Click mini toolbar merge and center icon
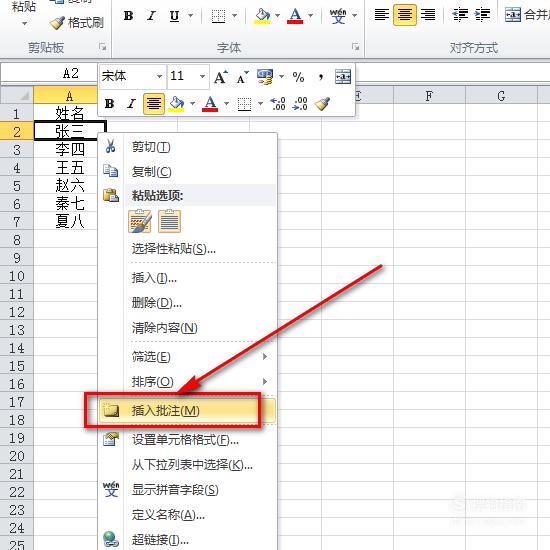Viewport: 550px width, 550px height. pyautogui.click(x=343, y=77)
